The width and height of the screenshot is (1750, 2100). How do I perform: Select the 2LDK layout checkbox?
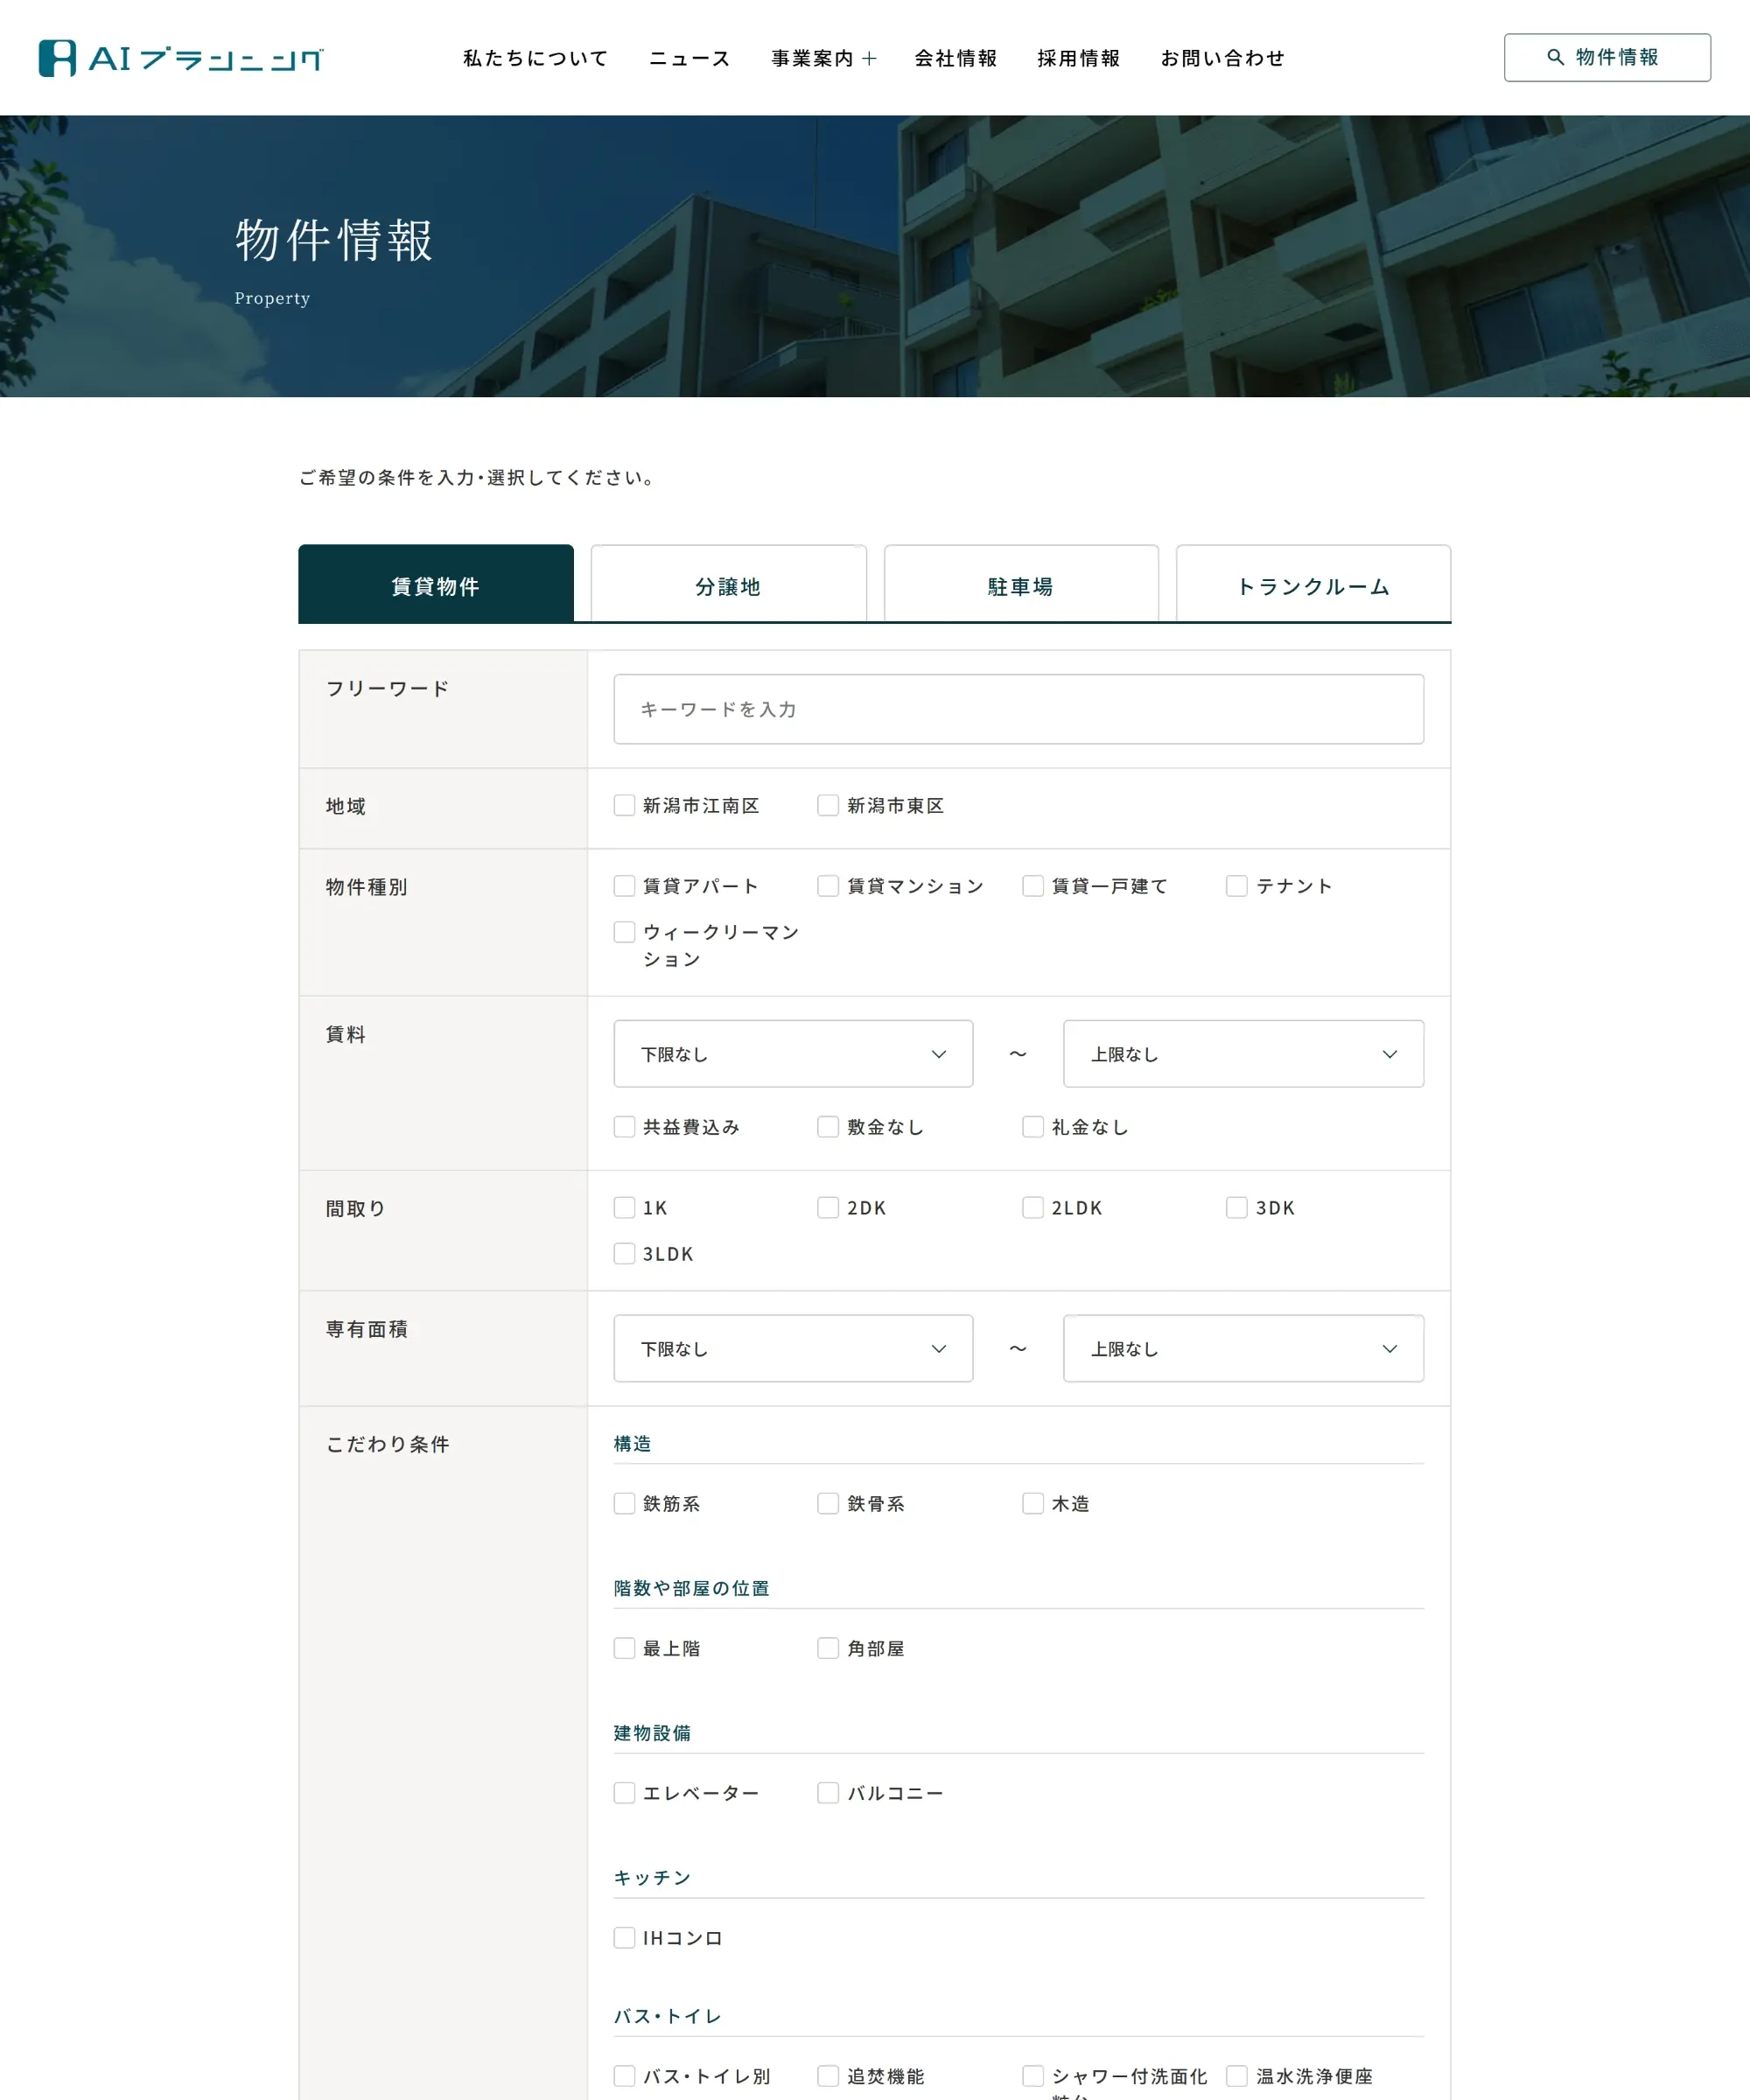click(1033, 1207)
